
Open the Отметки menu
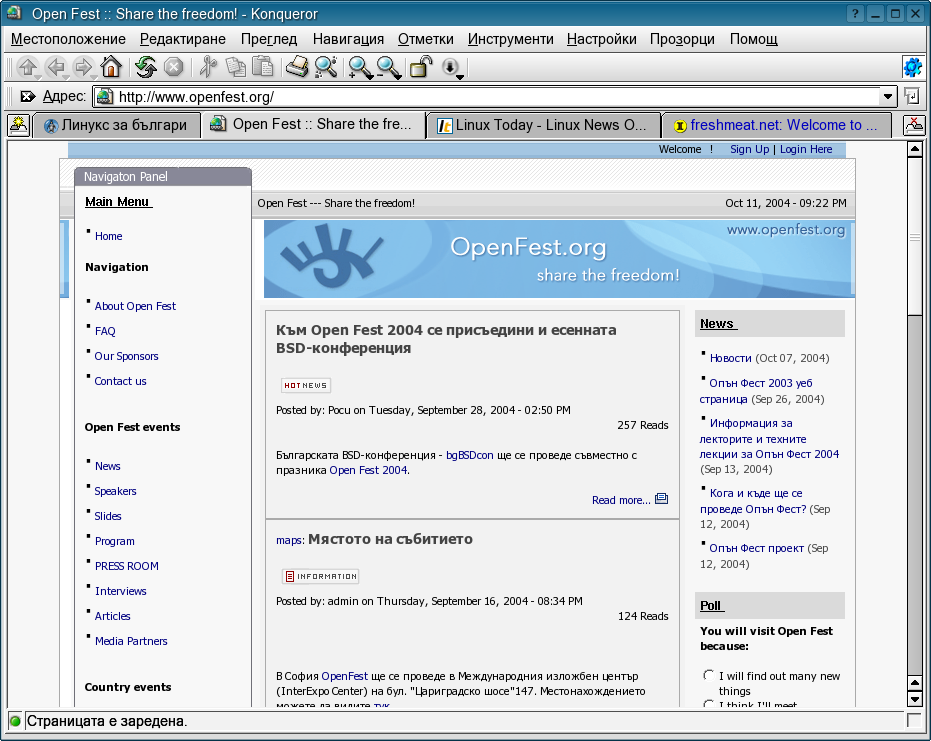(x=425, y=39)
